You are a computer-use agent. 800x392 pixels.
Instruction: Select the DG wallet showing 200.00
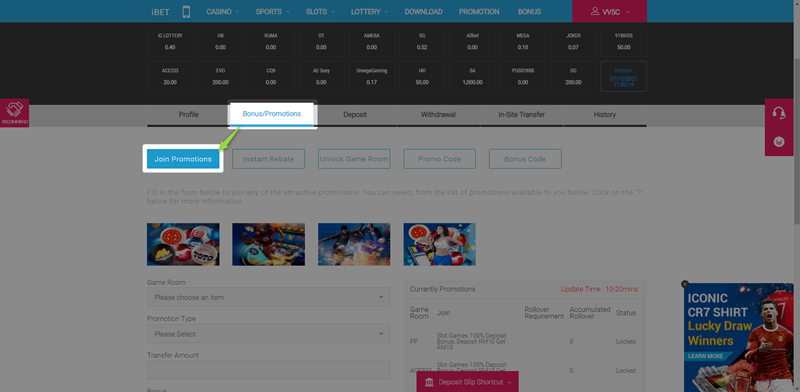573,77
